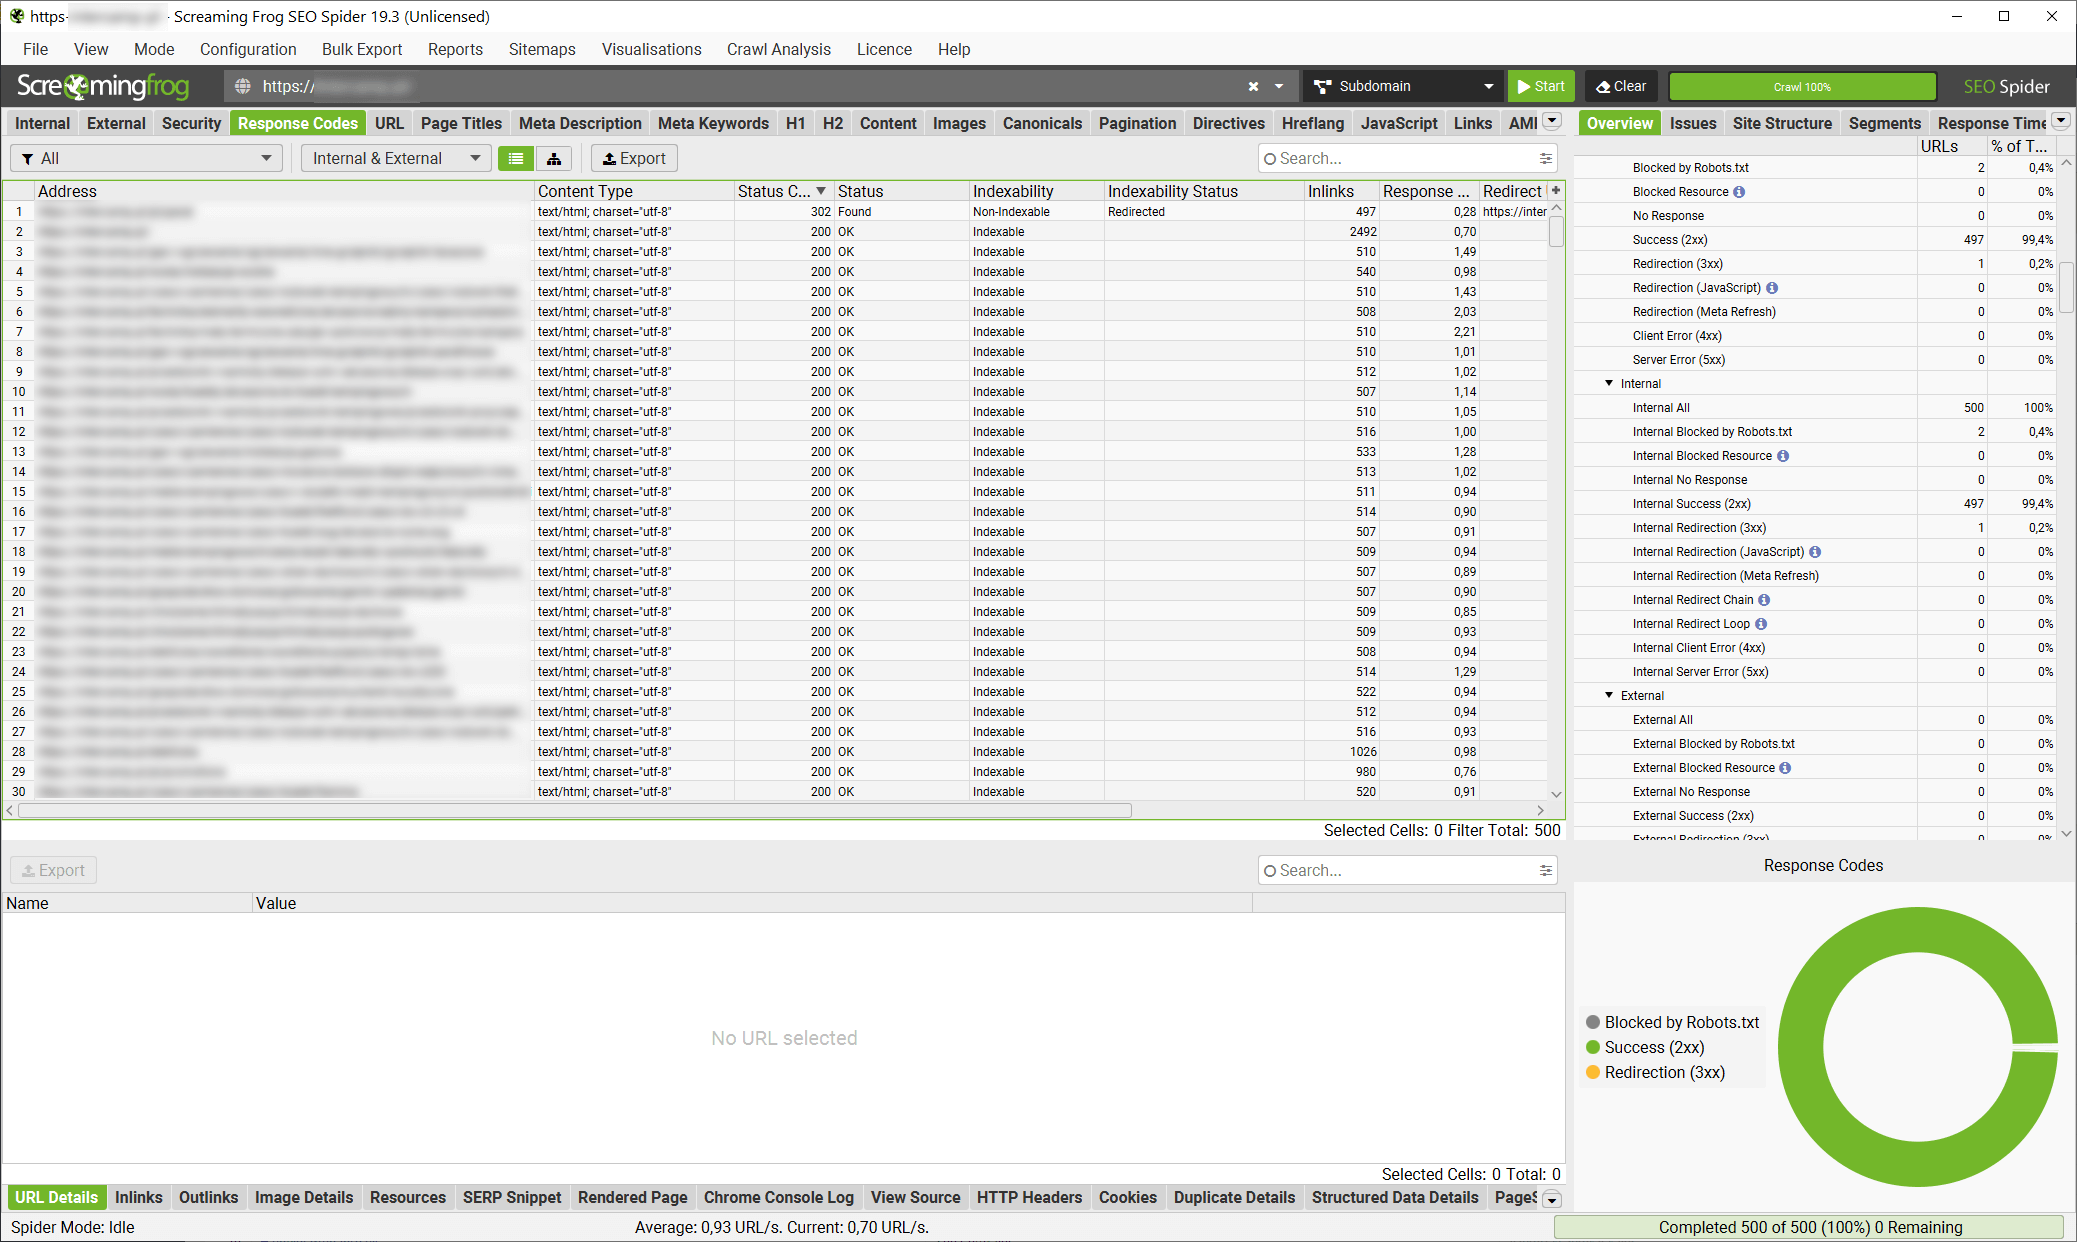The image size is (2077, 1242).
Task: Click info icon beside Blocked Resource
Action: (x=1739, y=192)
